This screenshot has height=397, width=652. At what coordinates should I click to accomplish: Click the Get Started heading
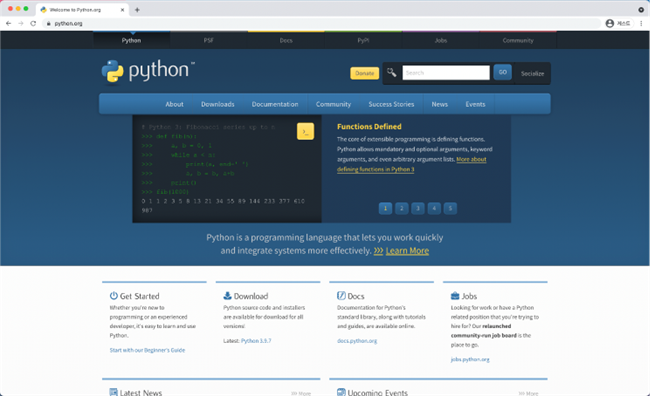139,296
